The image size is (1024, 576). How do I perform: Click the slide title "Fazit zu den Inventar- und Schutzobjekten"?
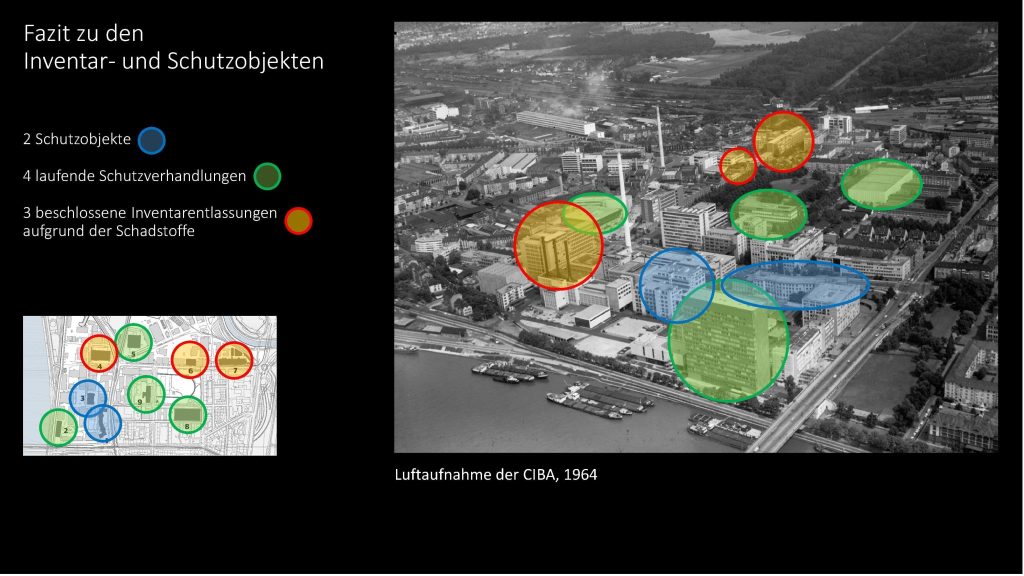pyautogui.click(x=173, y=48)
